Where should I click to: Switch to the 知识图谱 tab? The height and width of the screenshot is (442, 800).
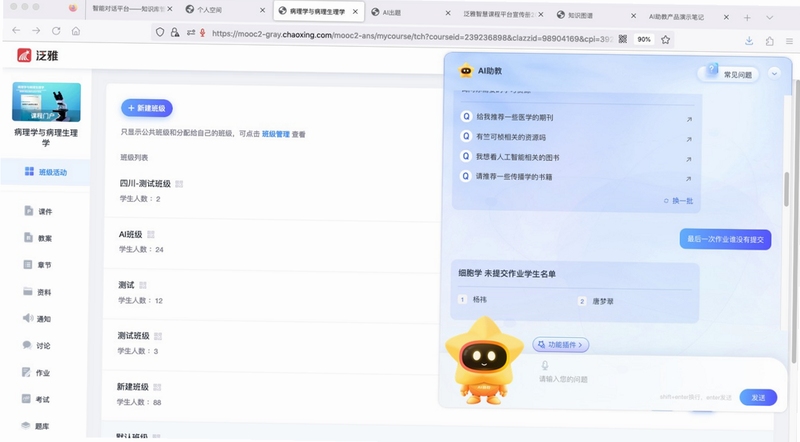coord(595,15)
